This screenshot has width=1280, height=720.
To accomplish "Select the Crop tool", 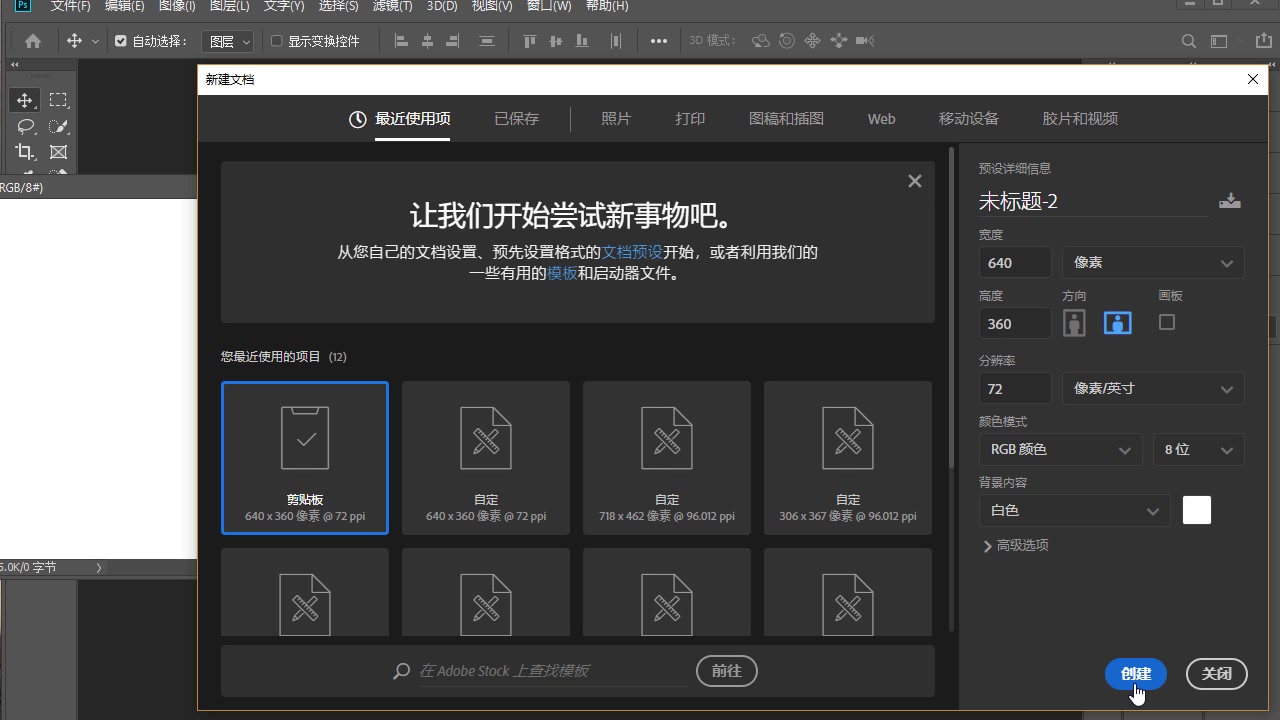I will click(x=24, y=152).
